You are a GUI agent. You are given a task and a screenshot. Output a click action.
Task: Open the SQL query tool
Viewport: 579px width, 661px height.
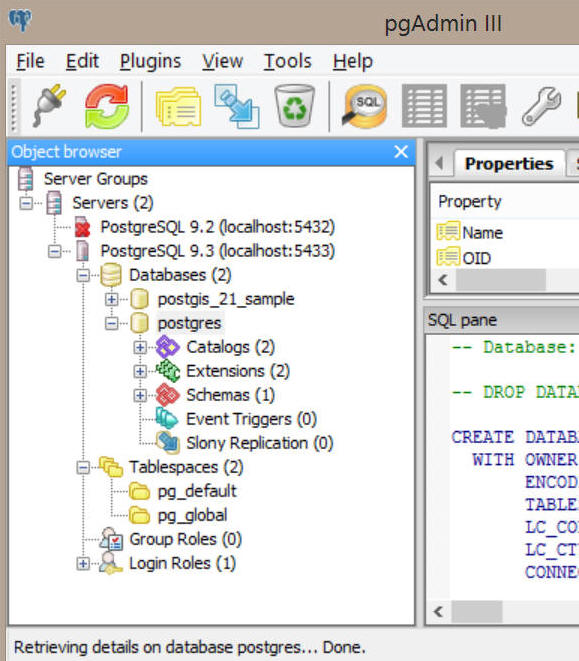(364, 106)
